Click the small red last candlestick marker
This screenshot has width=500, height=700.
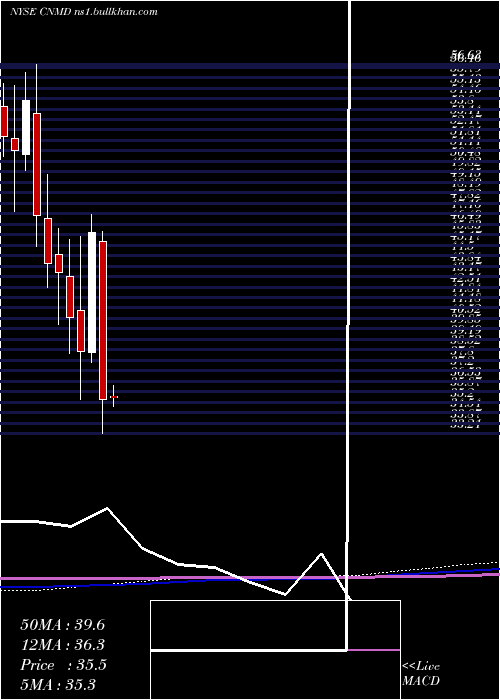point(114,396)
